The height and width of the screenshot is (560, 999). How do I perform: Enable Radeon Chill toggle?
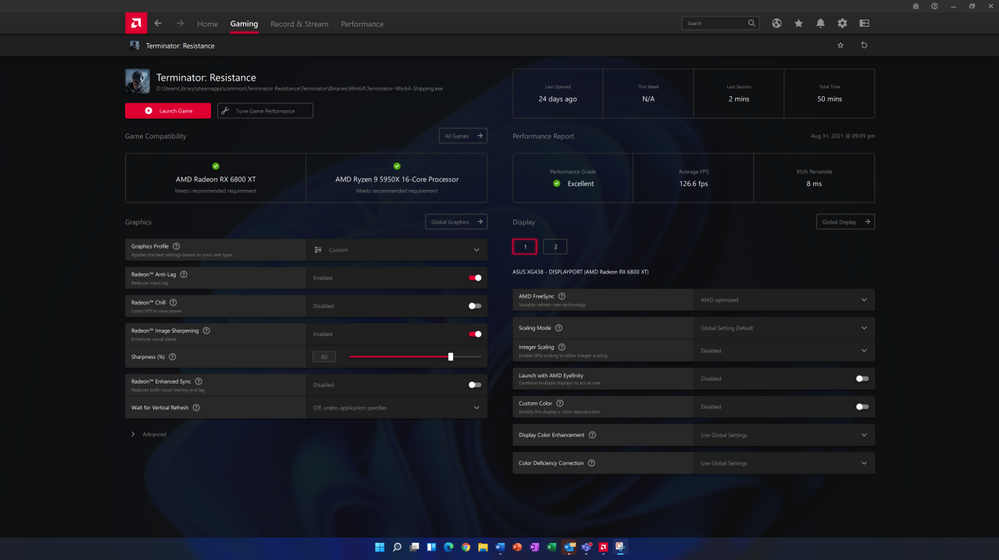475,306
